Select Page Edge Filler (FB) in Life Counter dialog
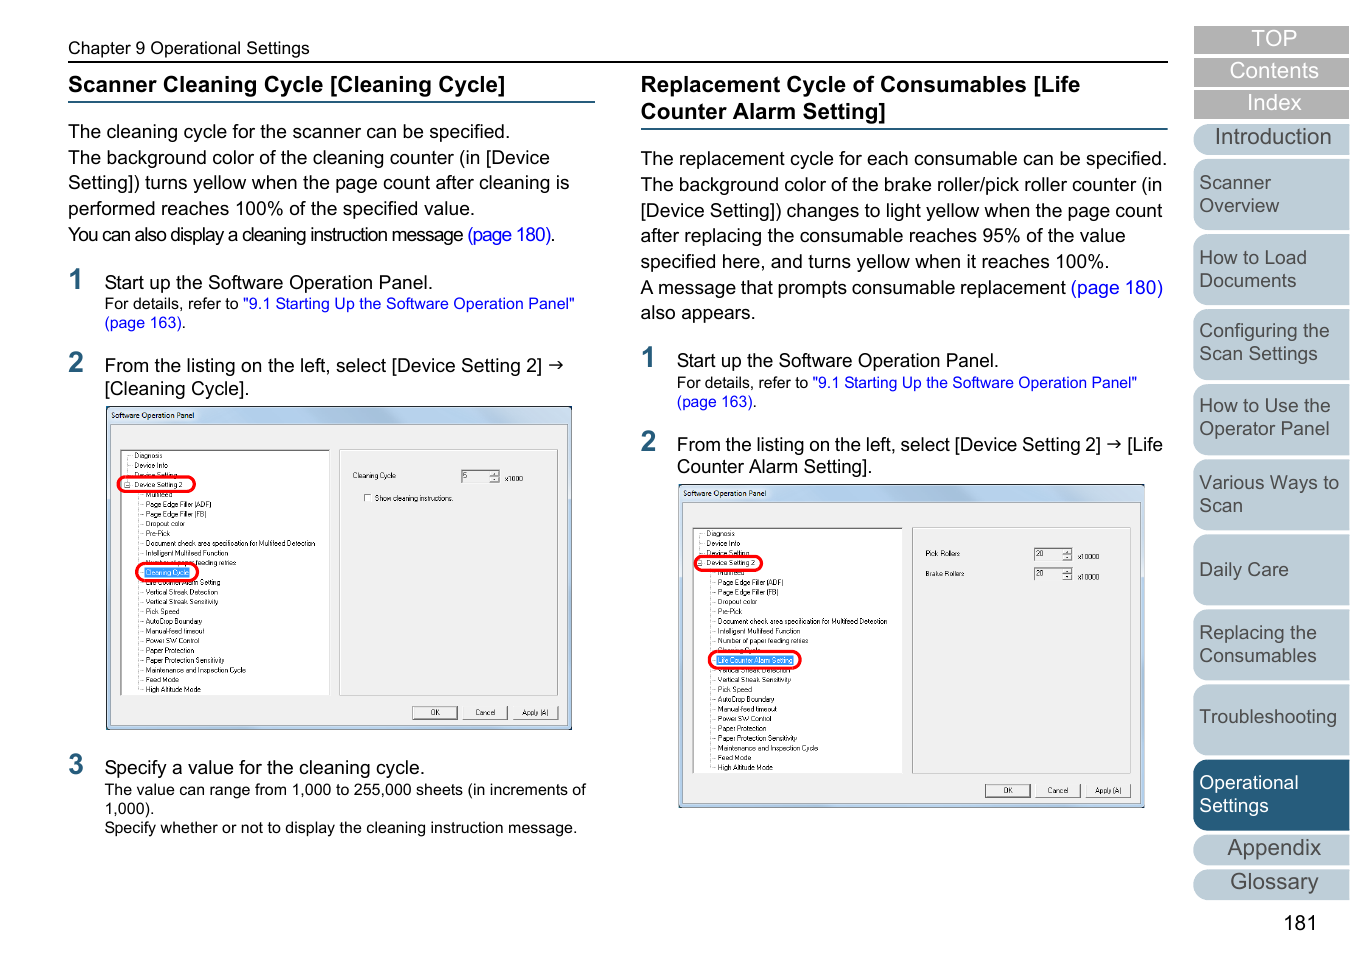1350x954 pixels. pyautogui.click(x=748, y=593)
